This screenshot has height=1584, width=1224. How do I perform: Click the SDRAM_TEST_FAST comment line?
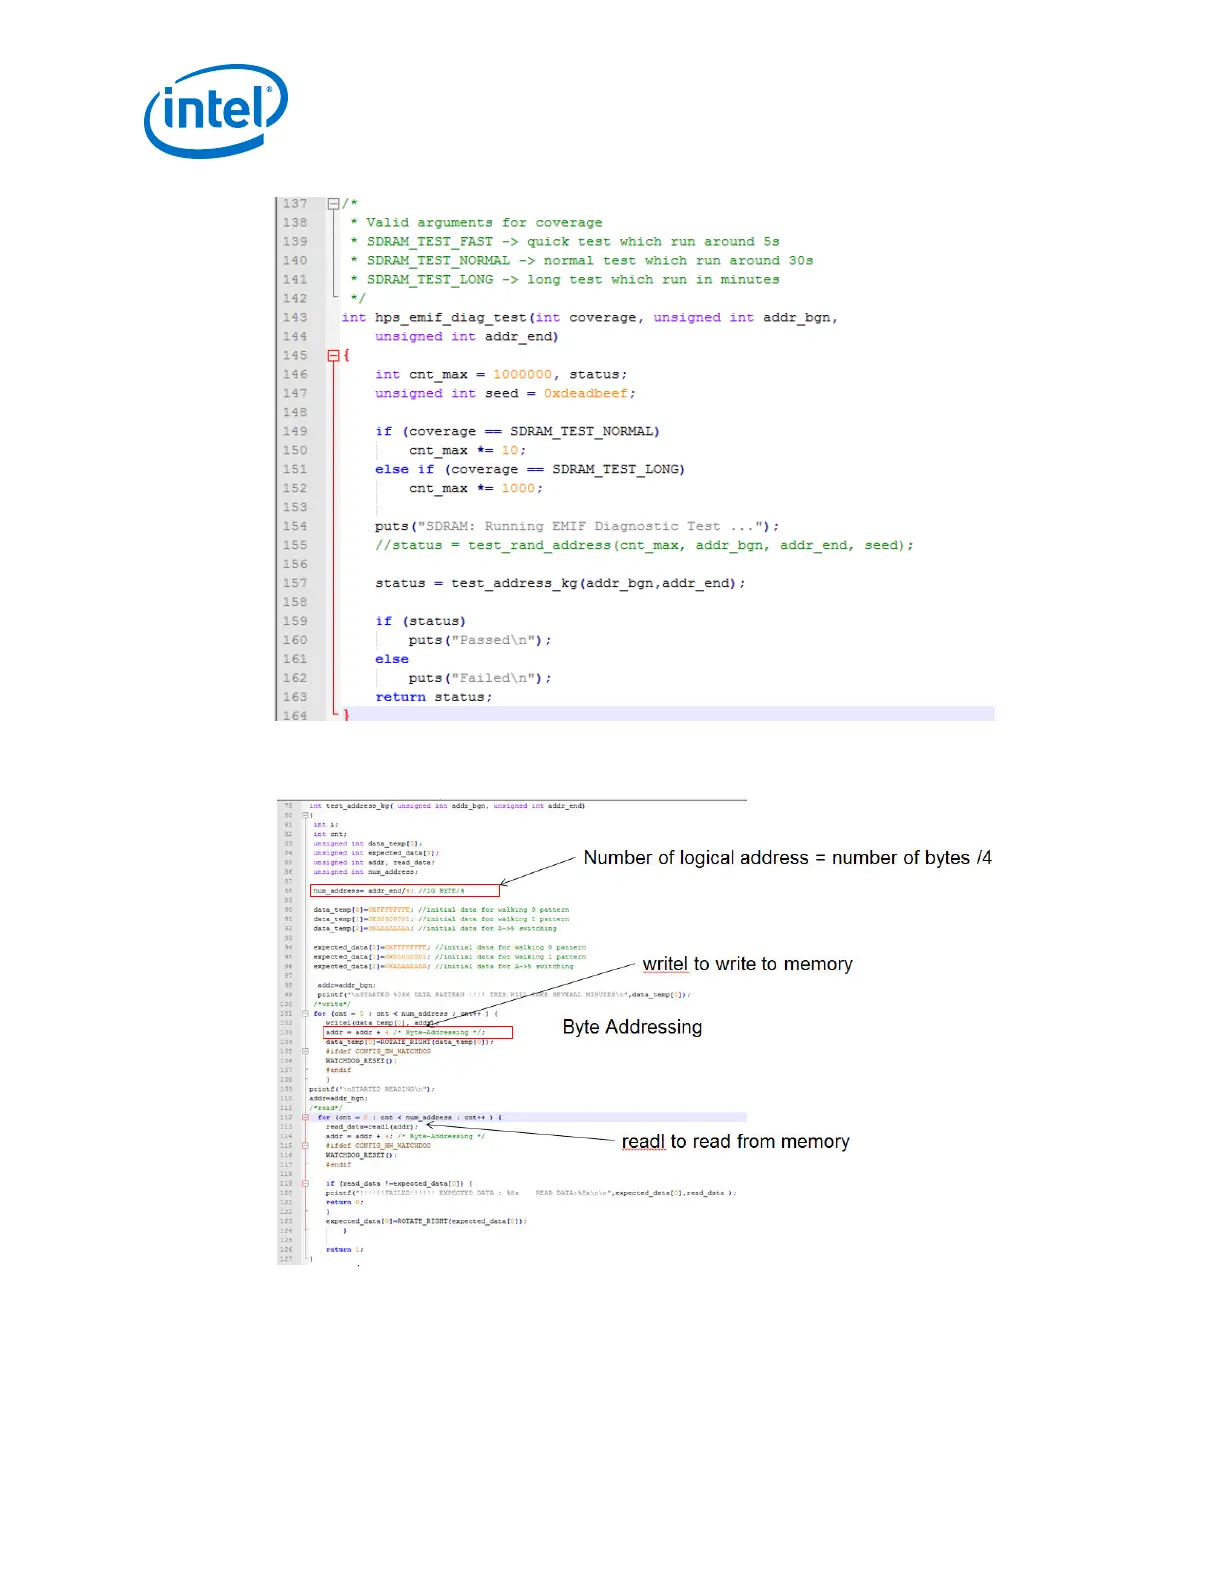click(x=565, y=241)
